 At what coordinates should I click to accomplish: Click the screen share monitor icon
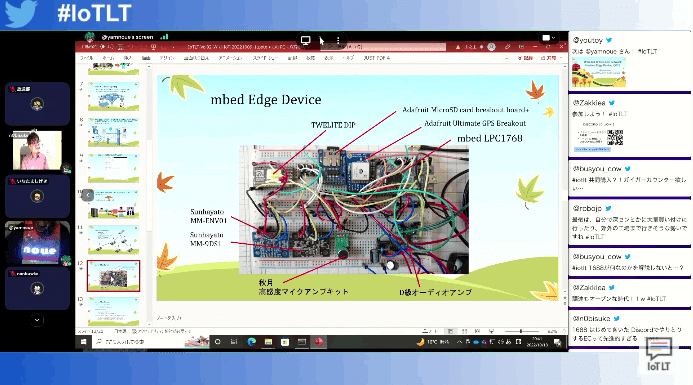tap(305, 41)
